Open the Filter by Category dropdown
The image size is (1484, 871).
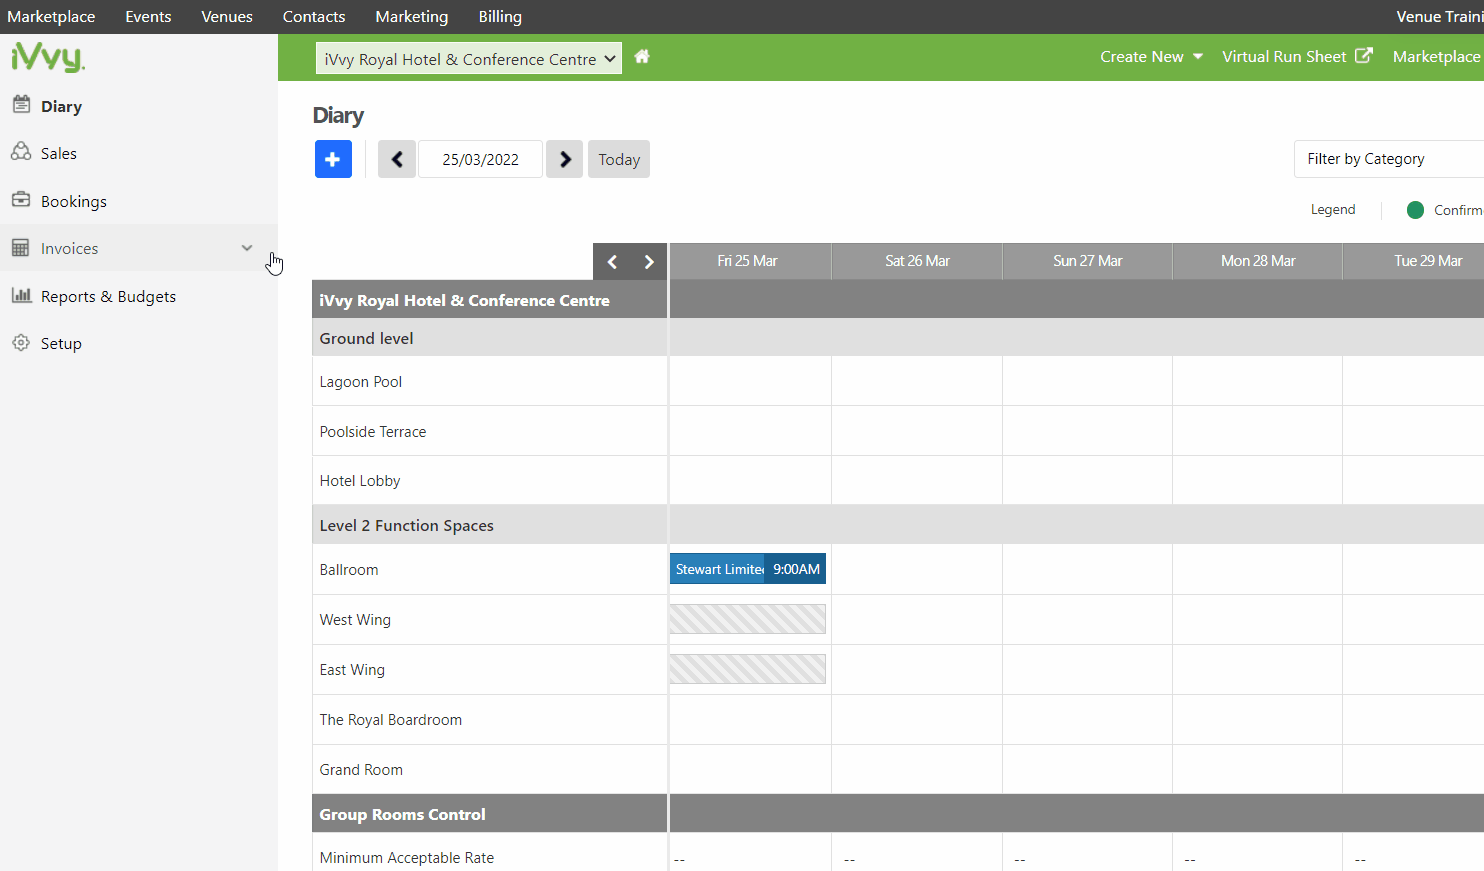point(1389,159)
